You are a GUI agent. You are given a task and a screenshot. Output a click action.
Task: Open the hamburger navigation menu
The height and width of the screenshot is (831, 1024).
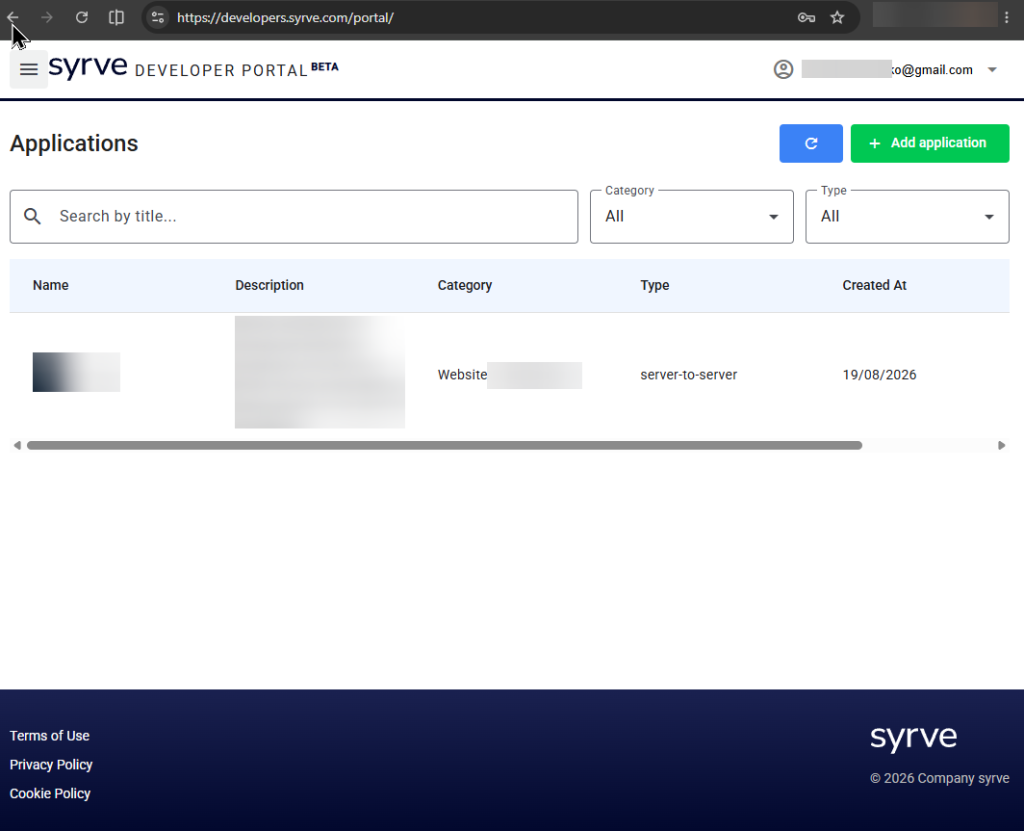pyautogui.click(x=29, y=69)
